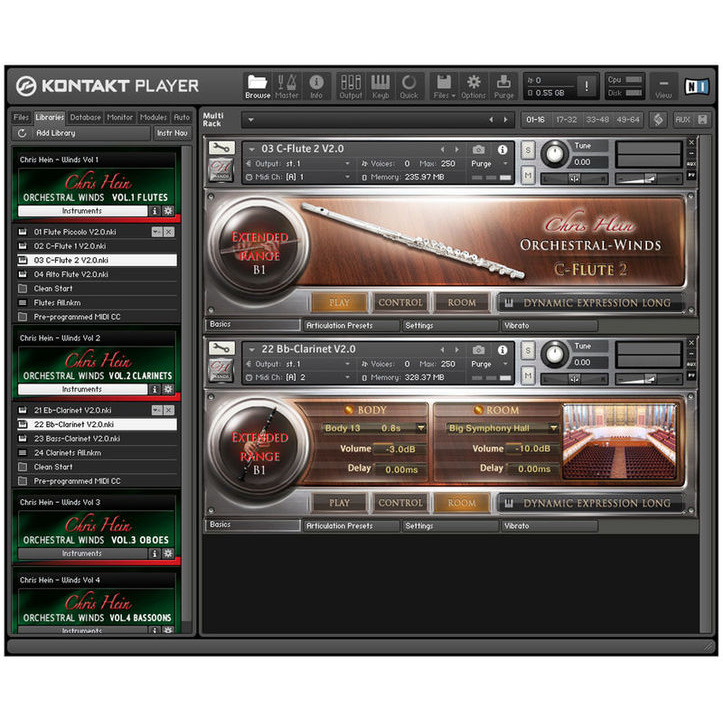723x723 pixels.
Task: Click the multi rack KSP script icon
Action: tap(659, 120)
